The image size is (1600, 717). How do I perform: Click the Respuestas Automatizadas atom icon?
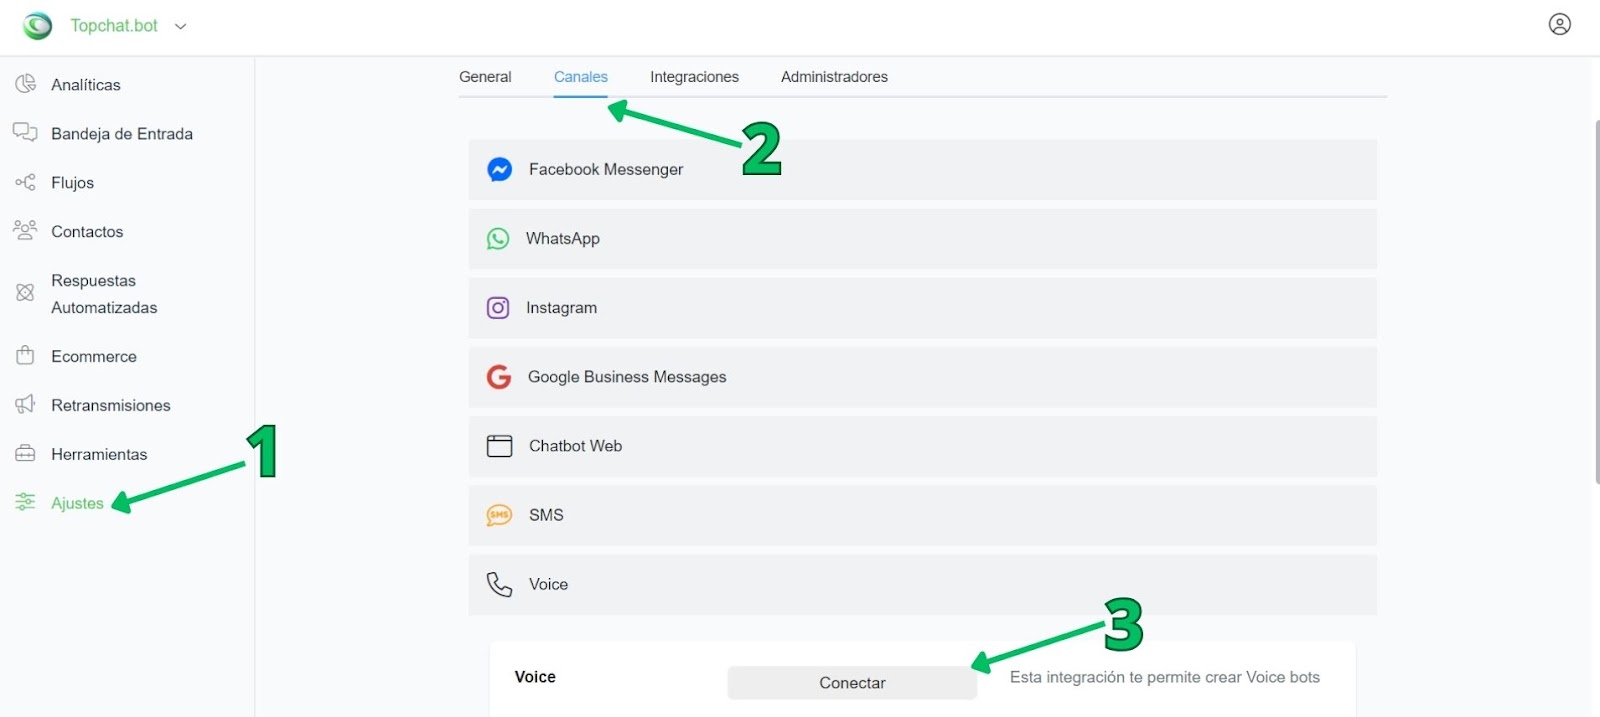coord(25,293)
